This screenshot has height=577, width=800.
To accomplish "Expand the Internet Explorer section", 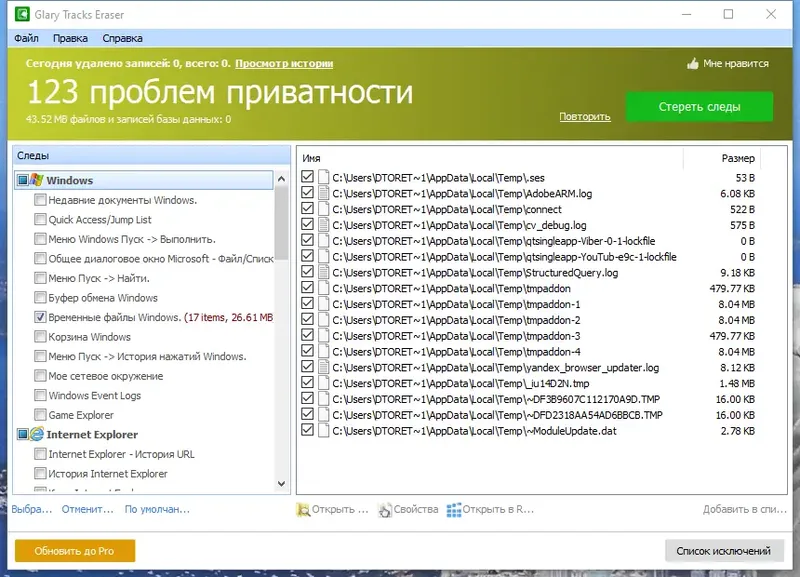I will pos(22,434).
